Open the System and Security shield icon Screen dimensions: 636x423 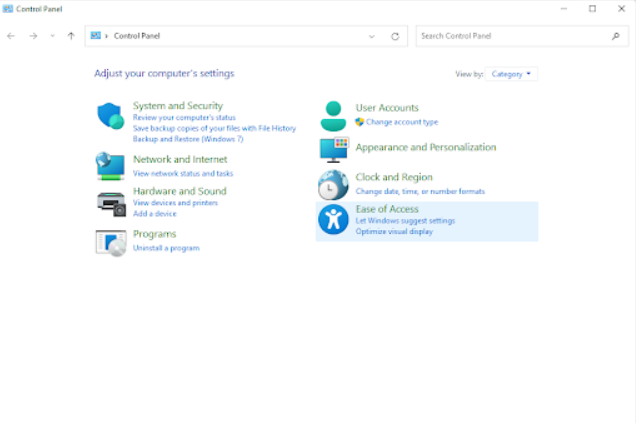(x=110, y=116)
